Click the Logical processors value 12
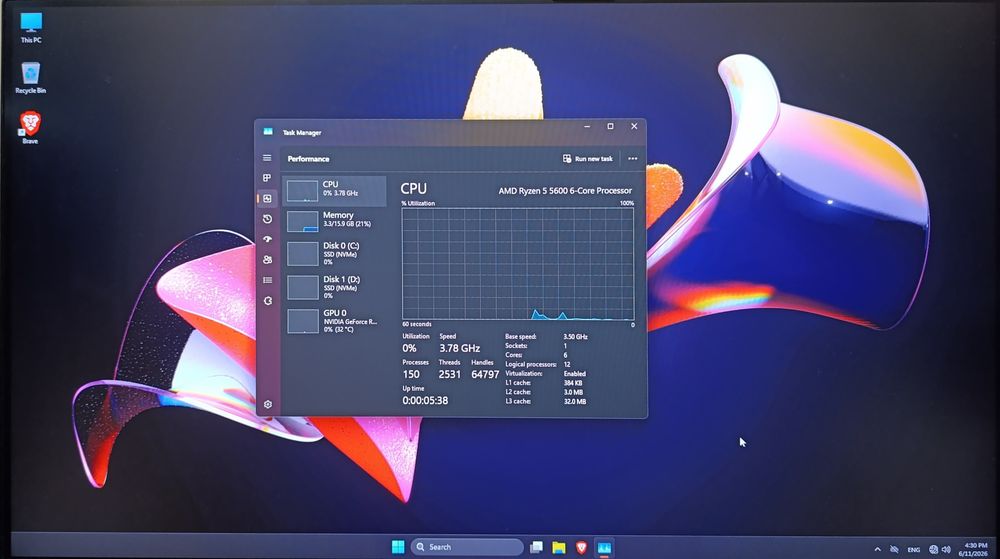The width and height of the screenshot is (1000, 559). 567,364
